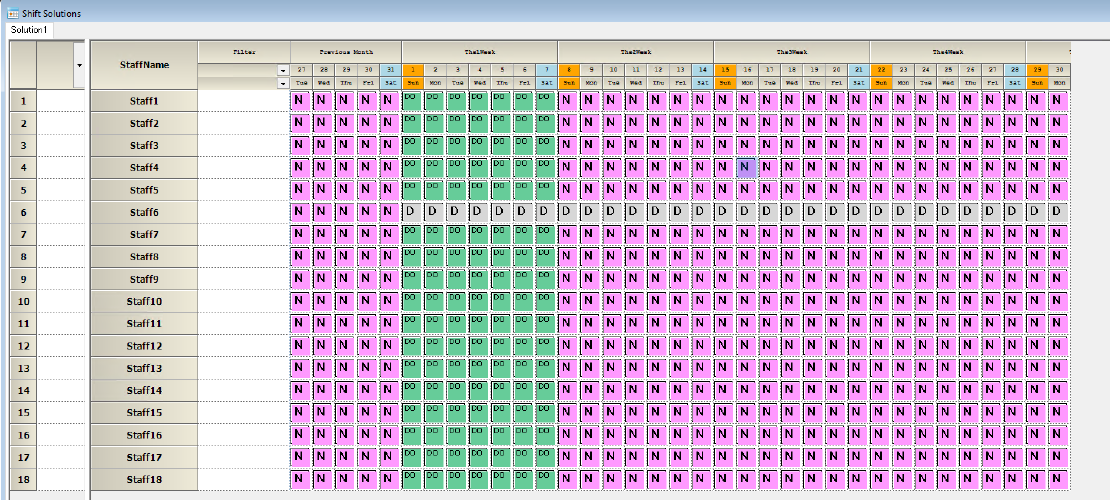Select the Staff1 name cell
This screenshot has height=500, width=1110.
click(x=144, y=101)
